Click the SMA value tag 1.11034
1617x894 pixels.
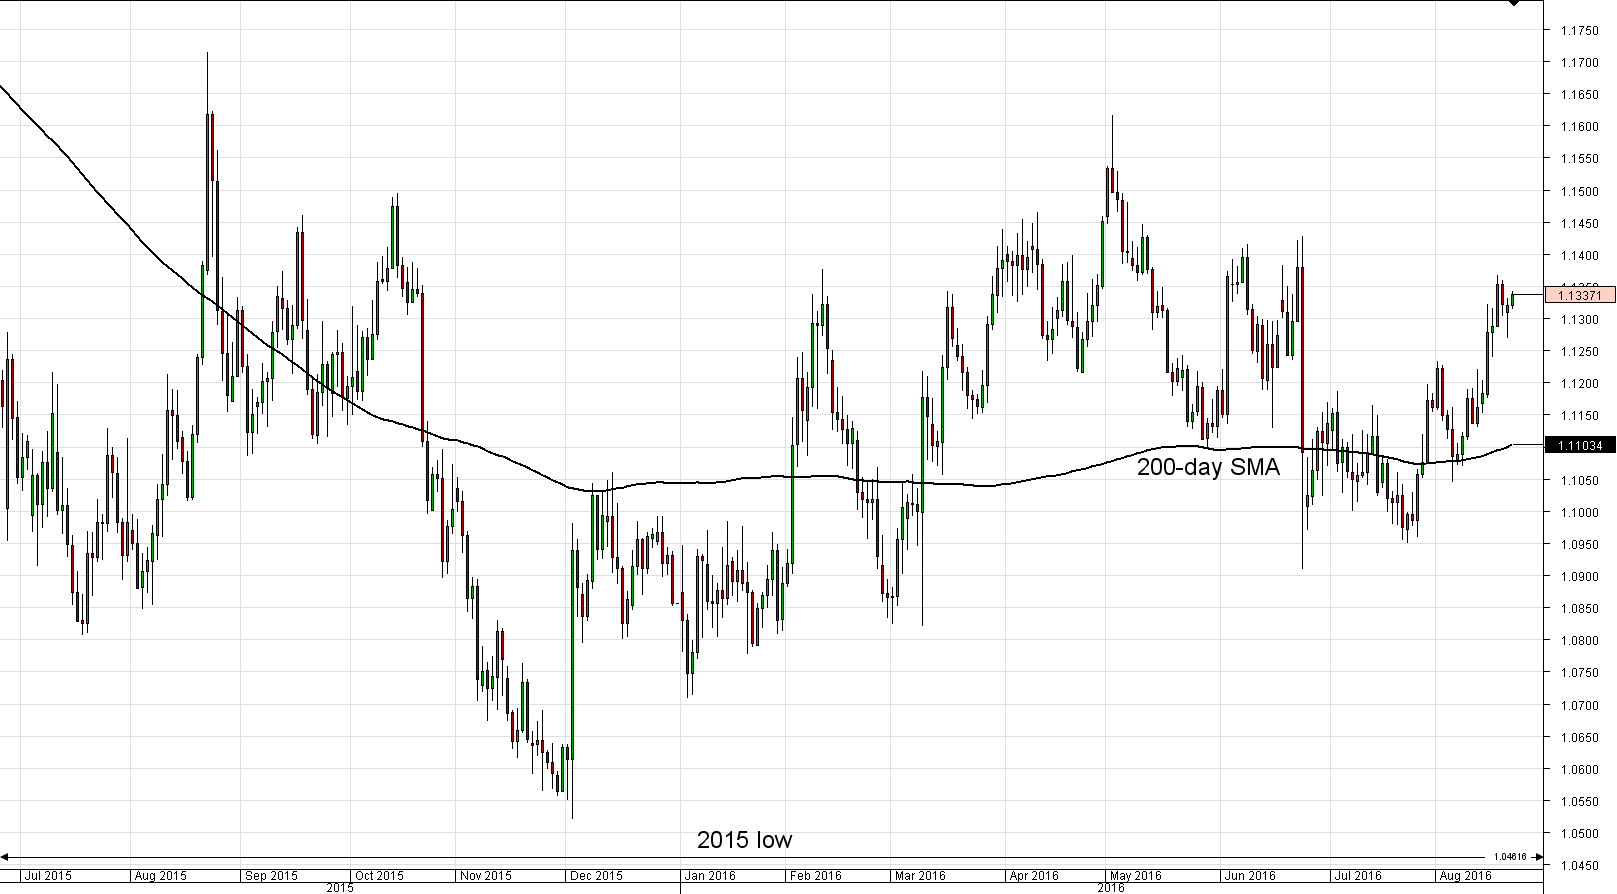point(1580,445)
